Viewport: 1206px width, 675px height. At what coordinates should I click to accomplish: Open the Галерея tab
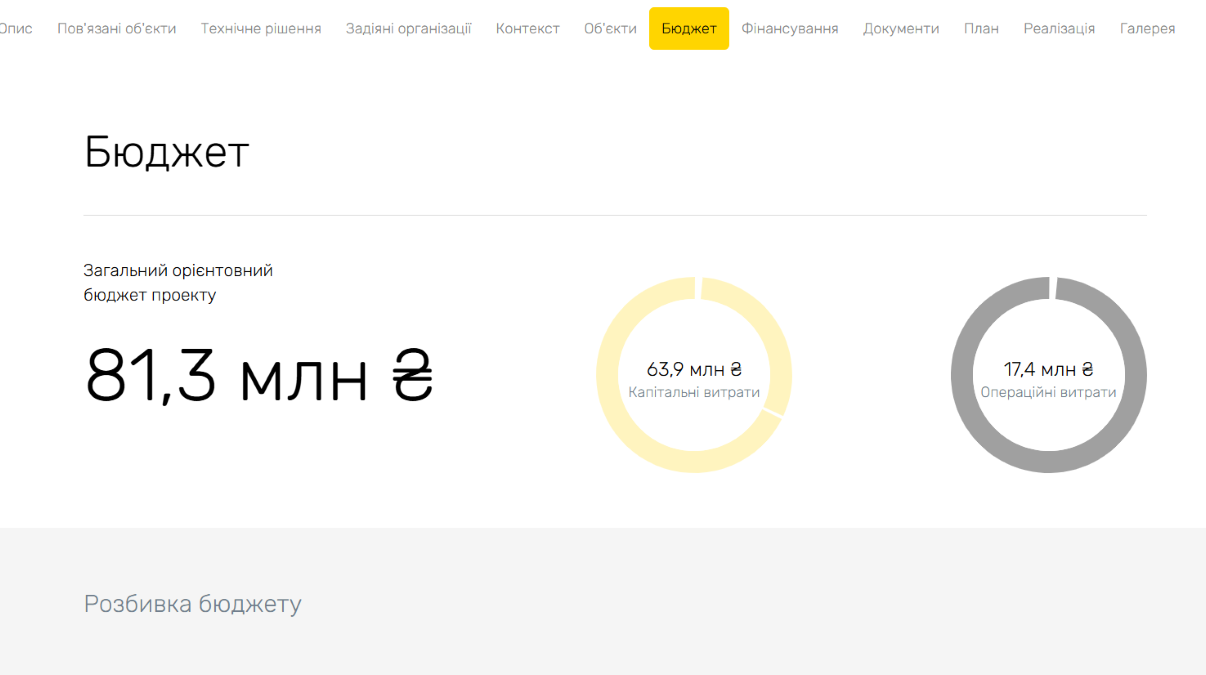click(1147, 29)
